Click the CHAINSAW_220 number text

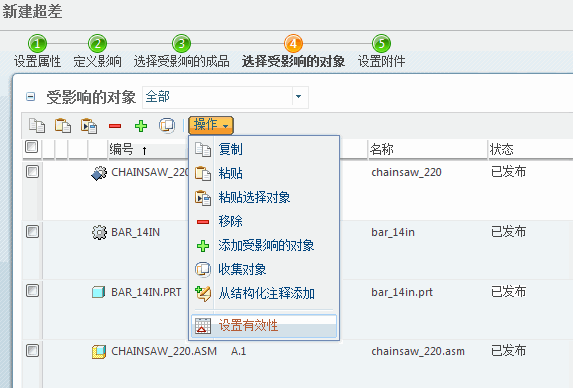pyautogui.click(x=150, y=172)
